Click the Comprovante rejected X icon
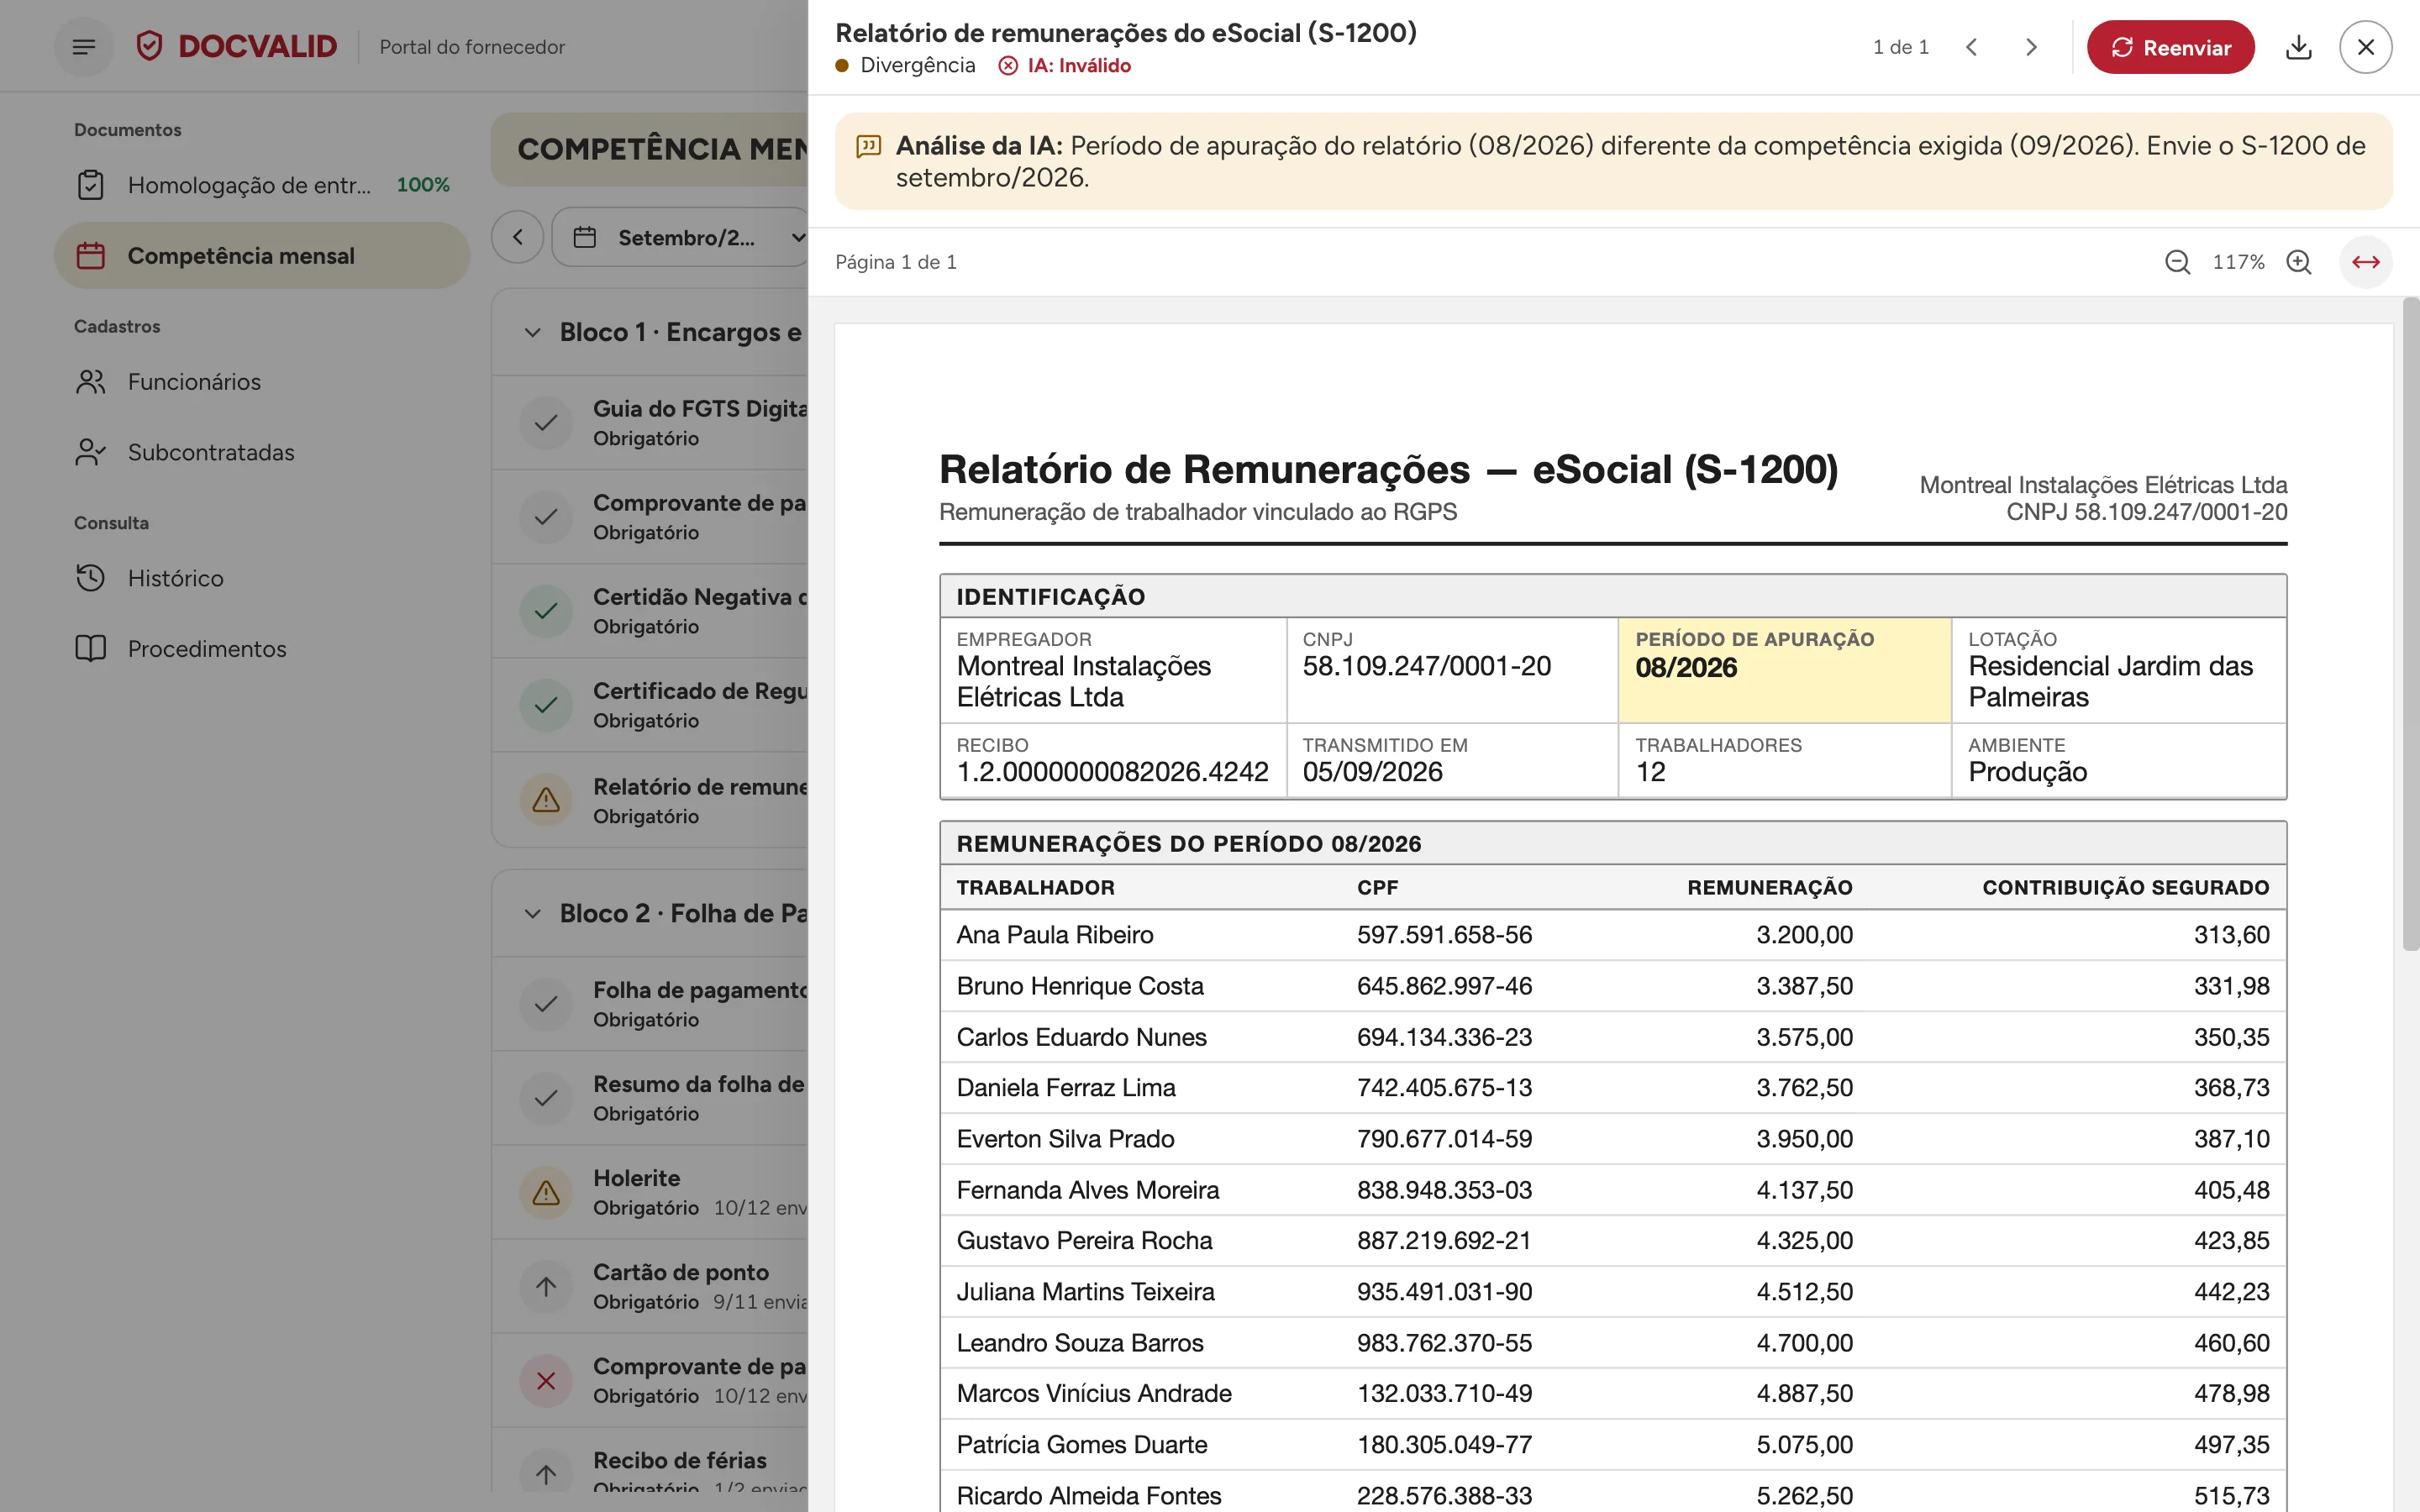Screen dimensions: 2420x1512 pyautogui.click(x=546, y=1380)
